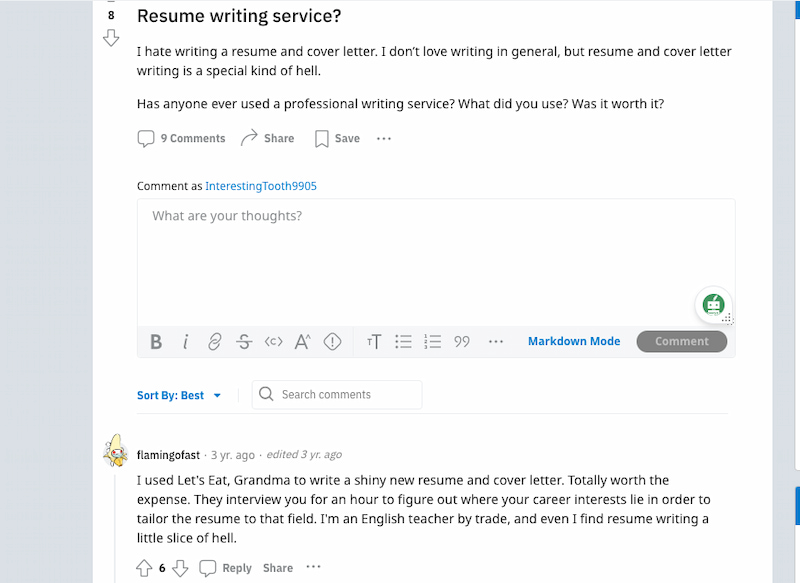Toggle bold formatting in comment editor
Image resolution: width=800 pixels, height=583 pixels.
tap(156, 341)
